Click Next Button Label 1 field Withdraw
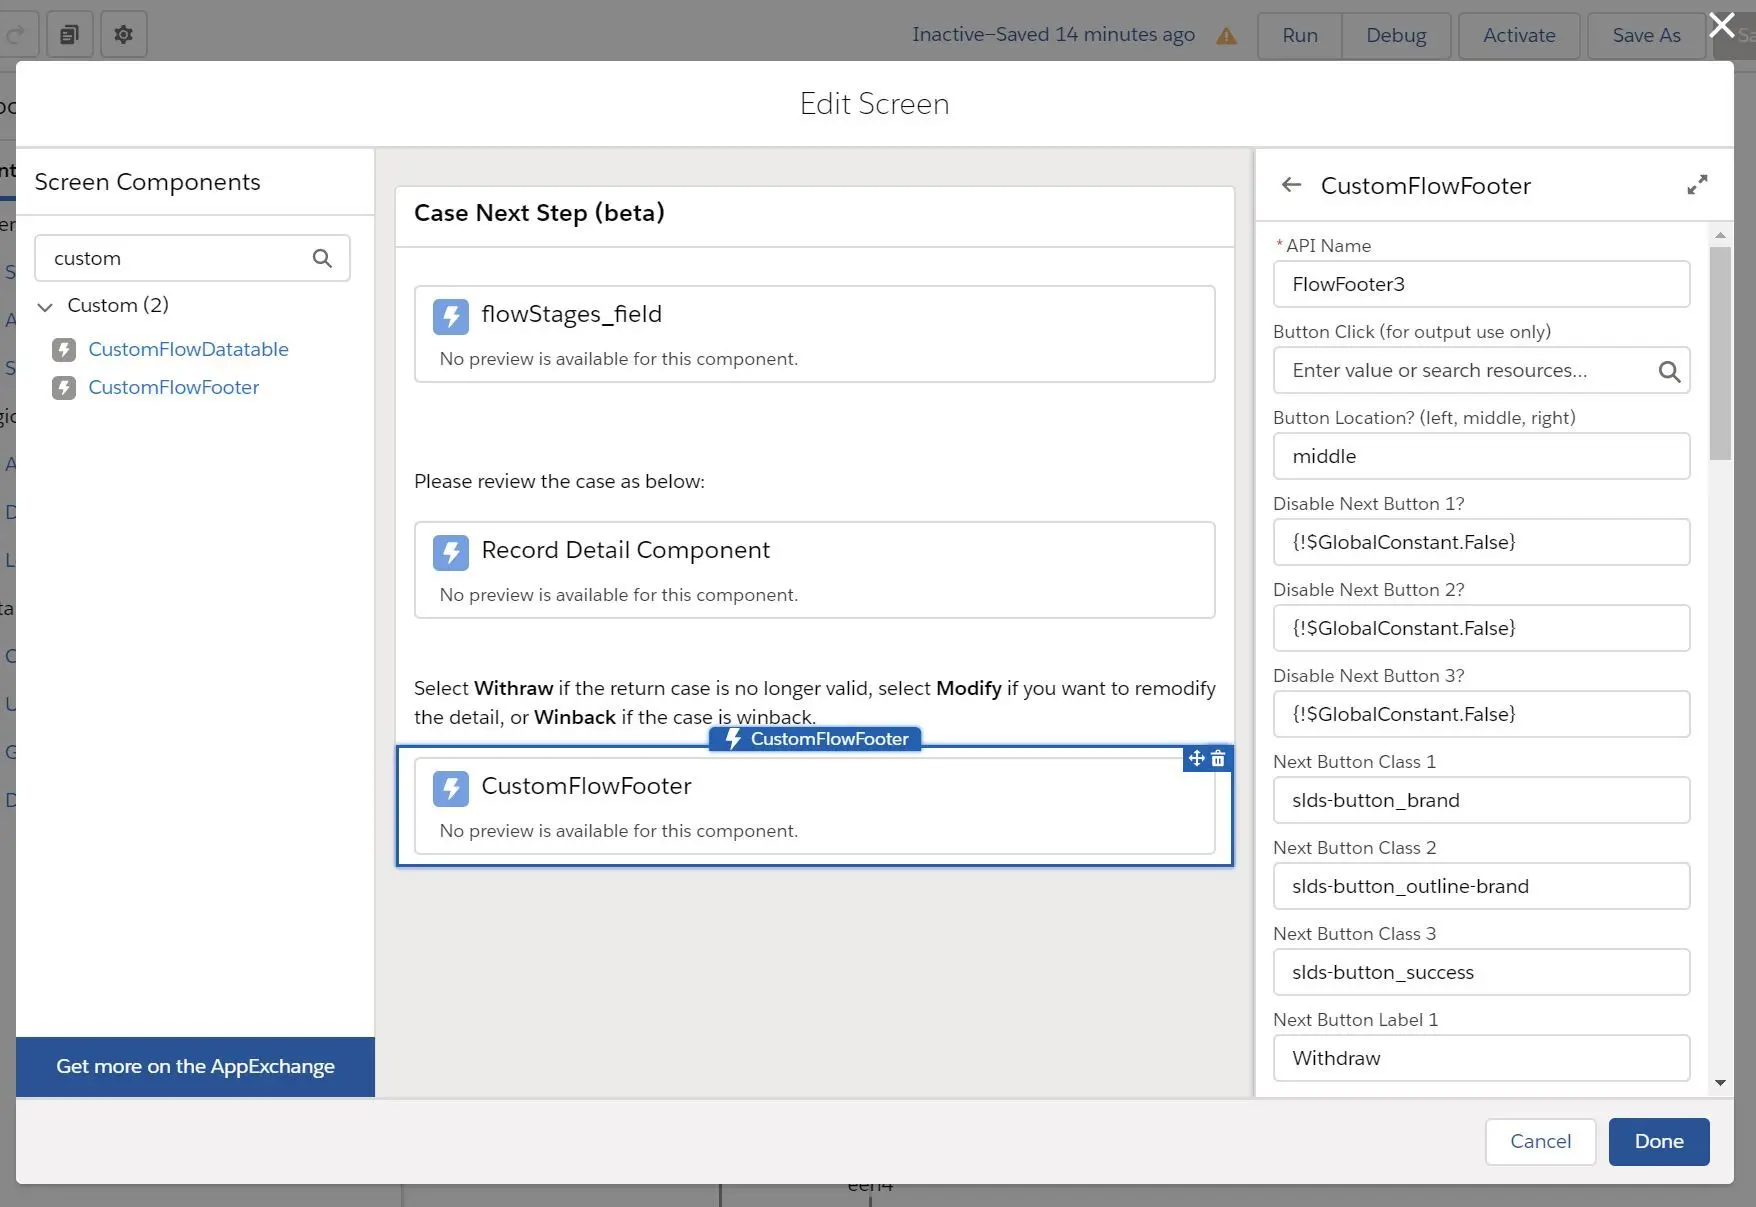The image size is (1756, 1207). pyautogui.click(x=1481, y=1058)
